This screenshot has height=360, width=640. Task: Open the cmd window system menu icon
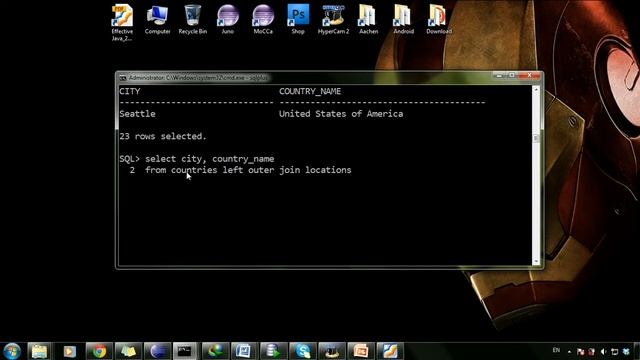tap(122, 78)
